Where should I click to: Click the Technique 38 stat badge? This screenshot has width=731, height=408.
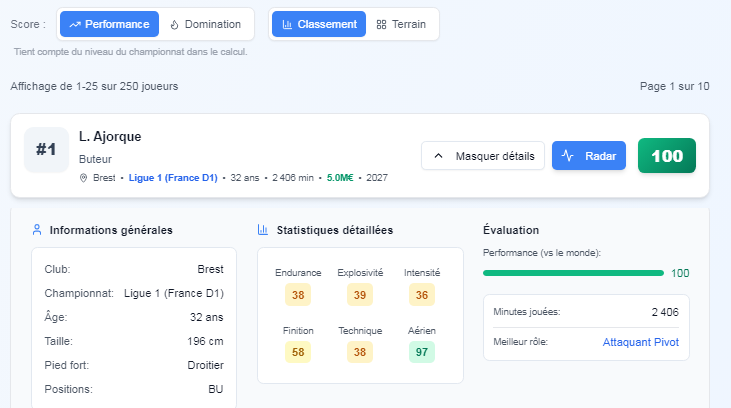point(360,352)
